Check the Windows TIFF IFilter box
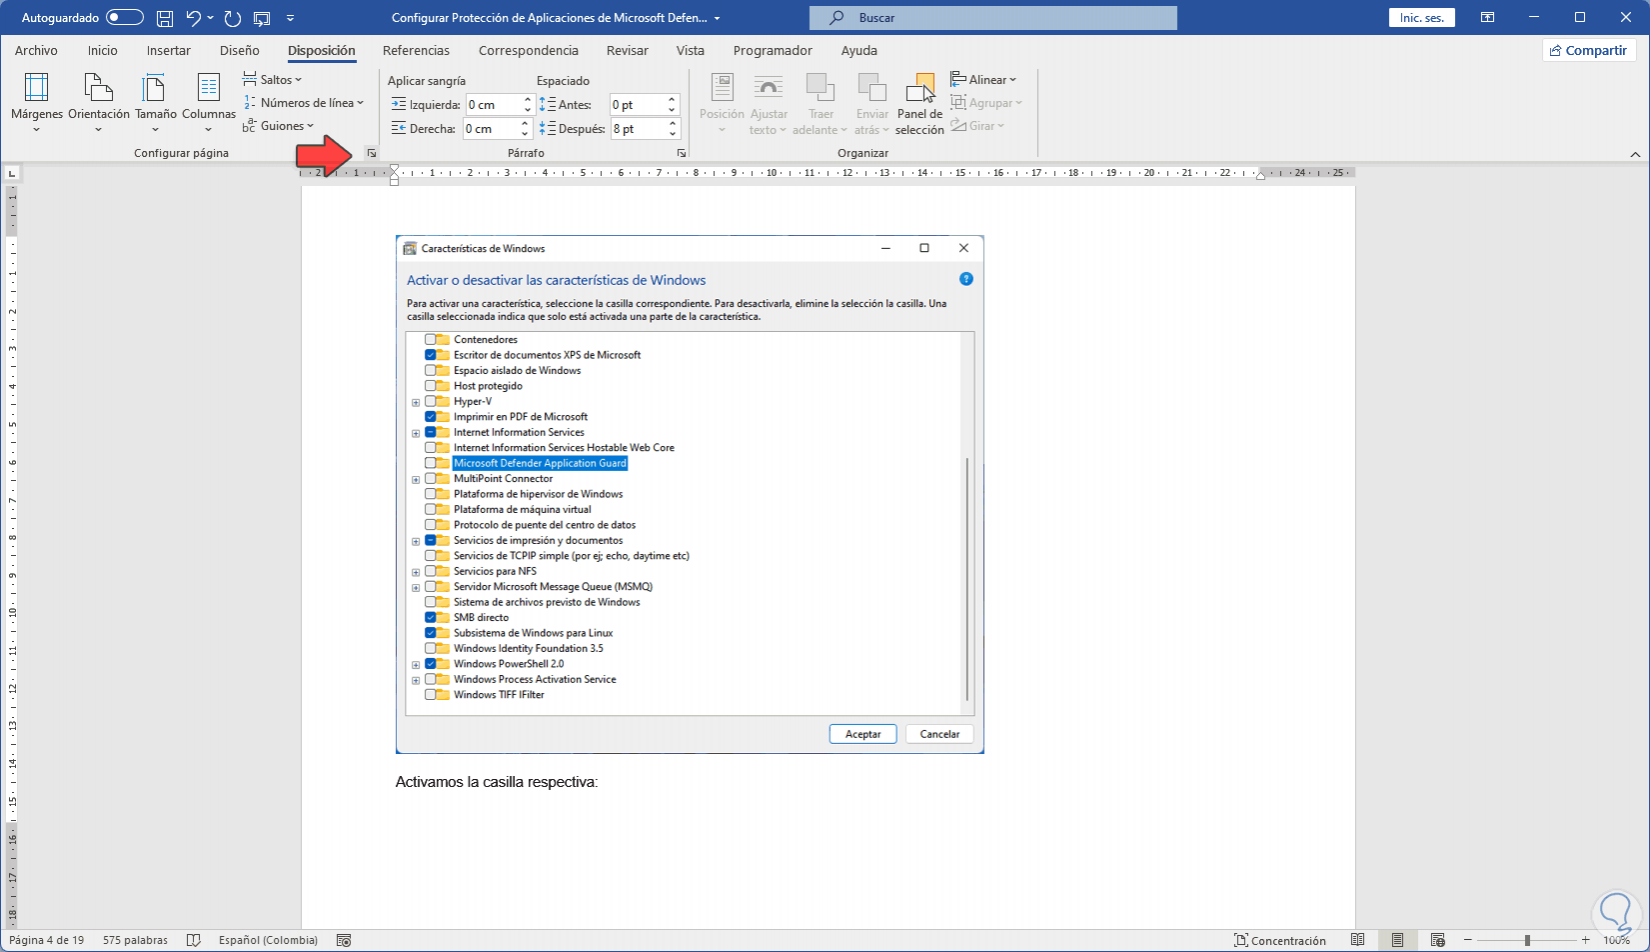The height and width of the screenshot is (952, 1650). coord(431,695)
